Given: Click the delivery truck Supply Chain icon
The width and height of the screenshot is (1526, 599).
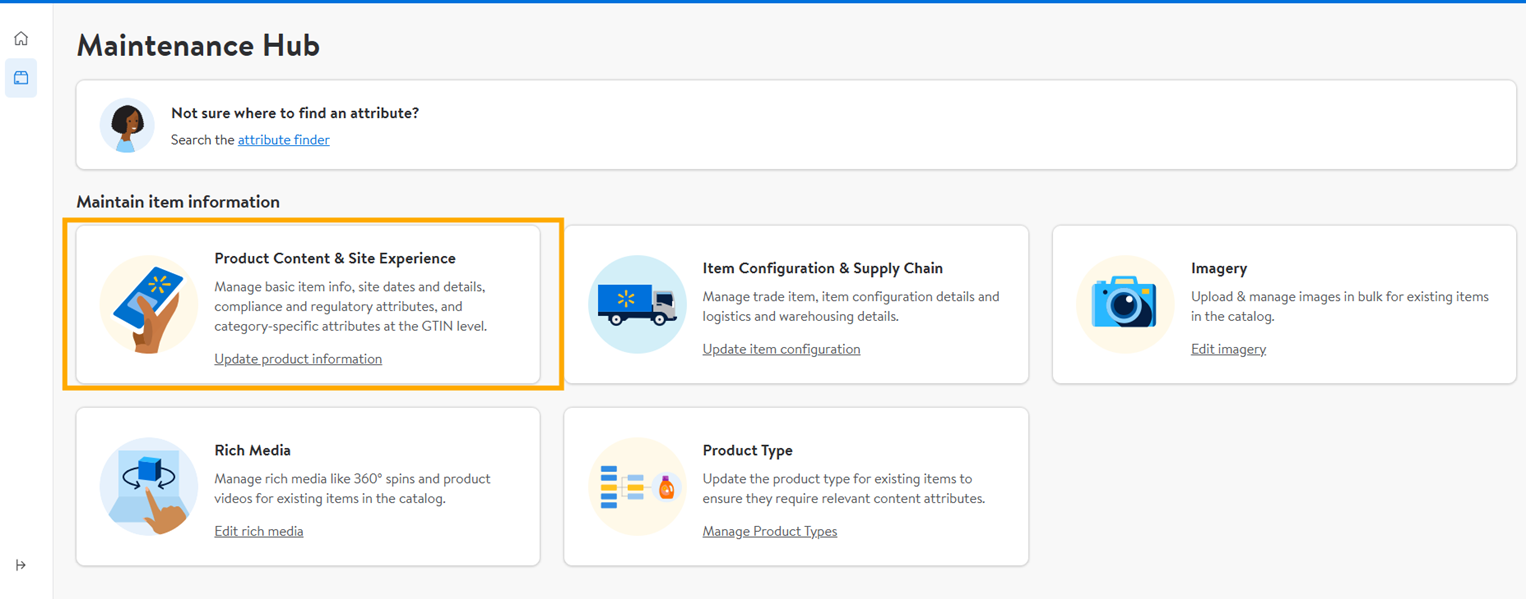Looking at the screenshot, I should 637,305.
